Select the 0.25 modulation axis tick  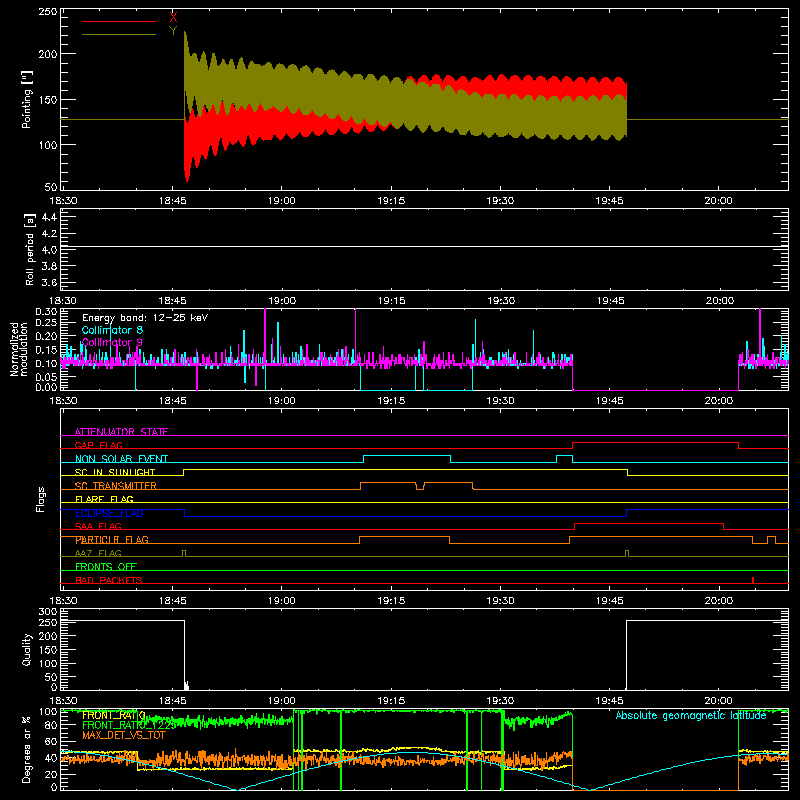click(46, 323)
